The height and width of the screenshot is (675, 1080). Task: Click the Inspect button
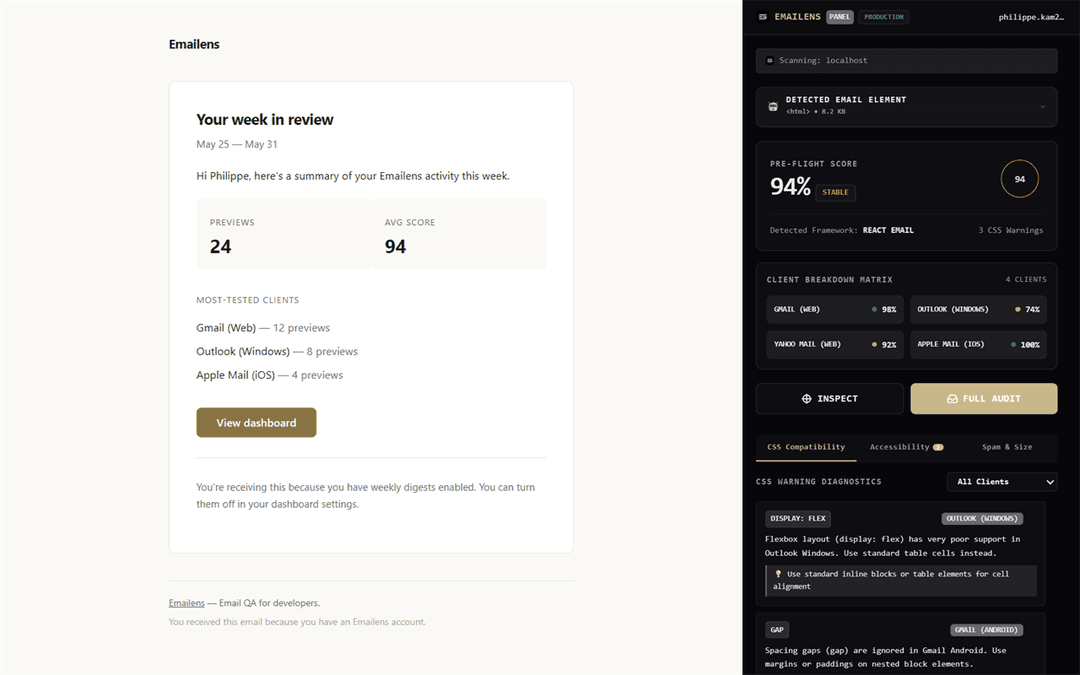point(829,399)
